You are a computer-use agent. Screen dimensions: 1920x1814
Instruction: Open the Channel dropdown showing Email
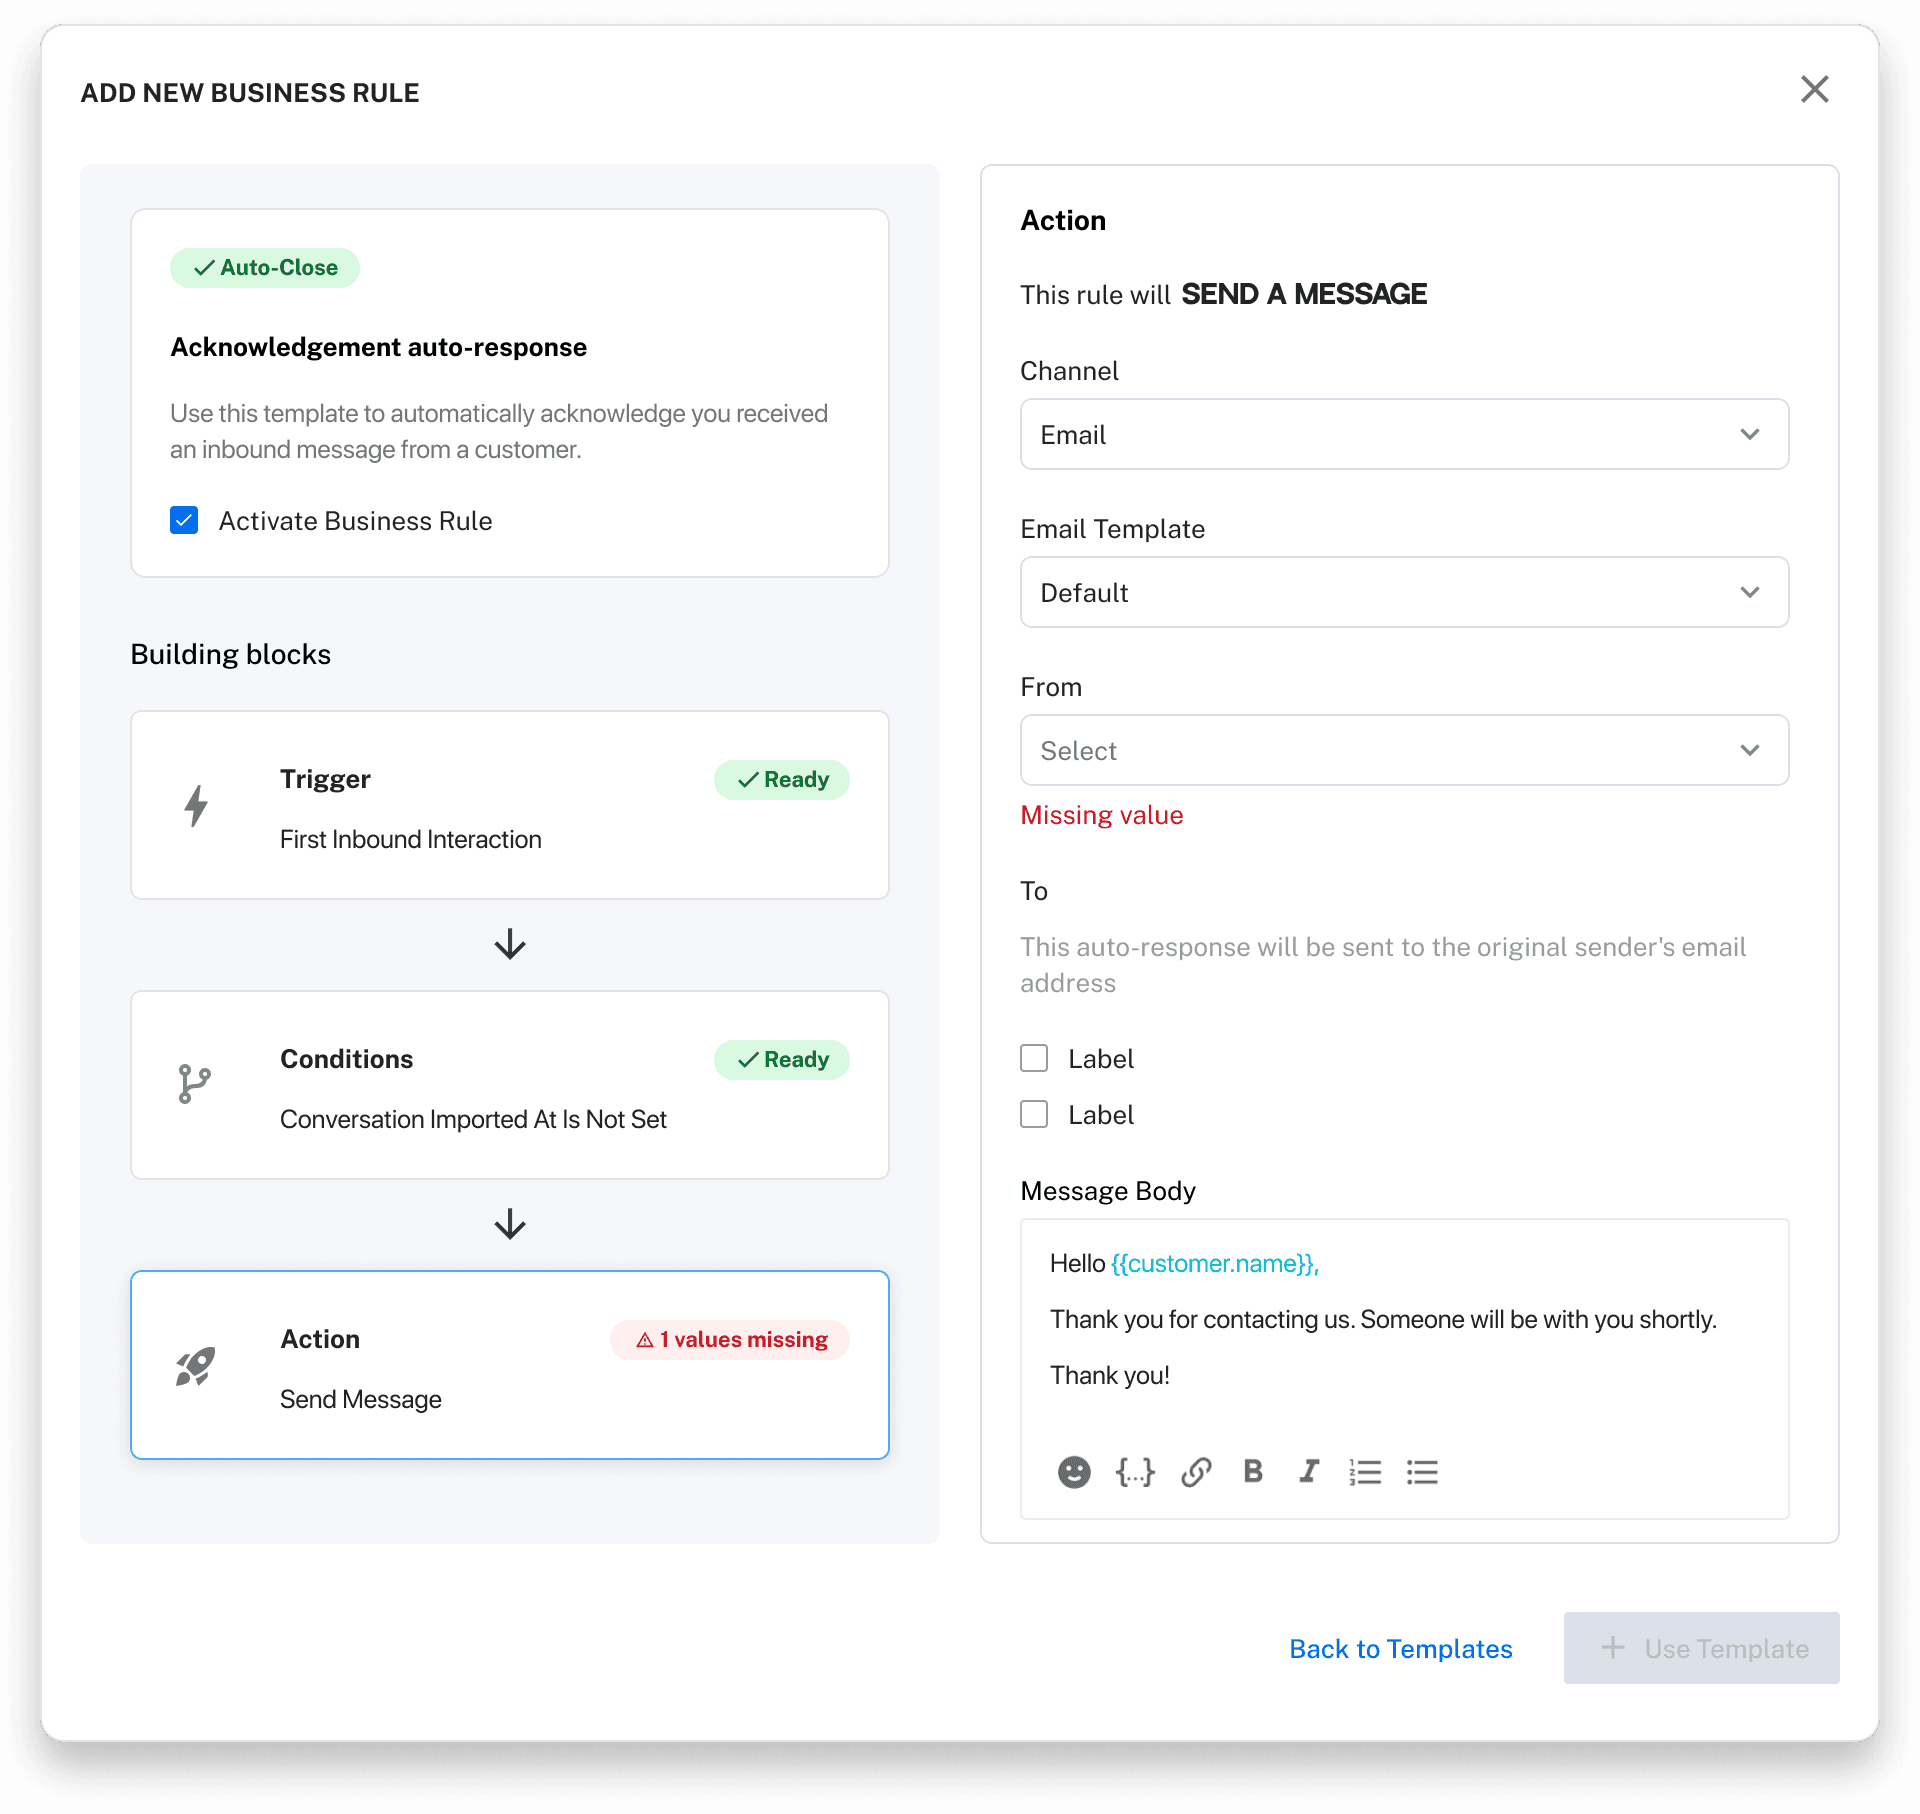[x=1404, y=434]
